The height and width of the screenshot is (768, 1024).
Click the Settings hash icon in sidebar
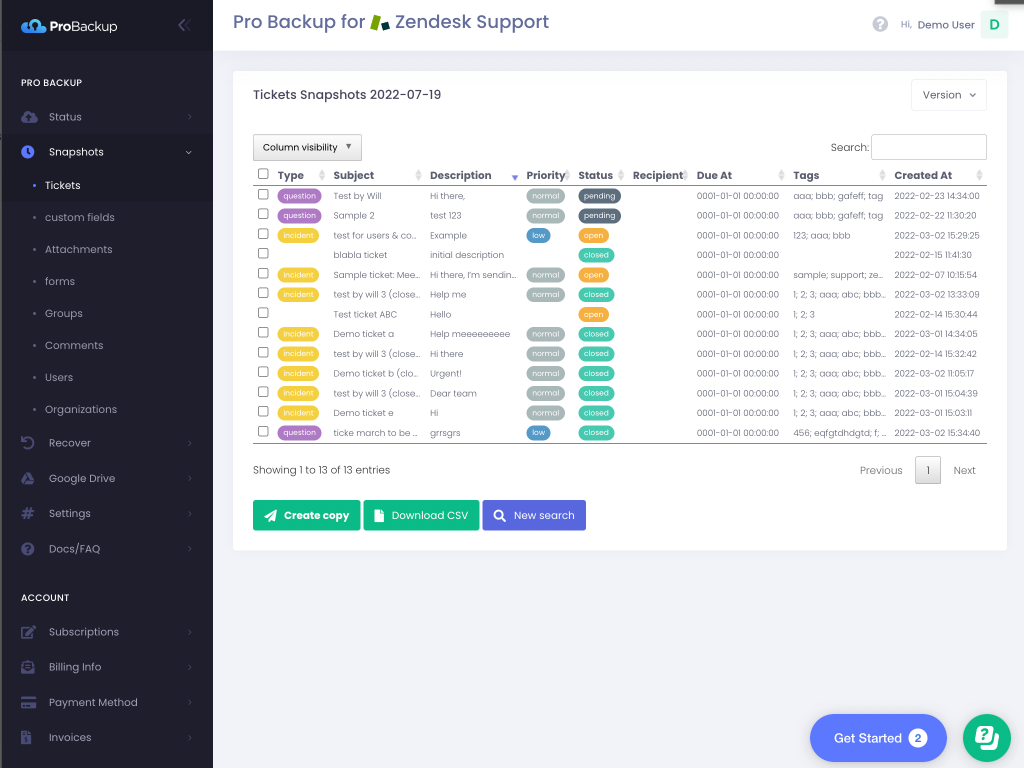pyautogui.click(x=29, y=513)
